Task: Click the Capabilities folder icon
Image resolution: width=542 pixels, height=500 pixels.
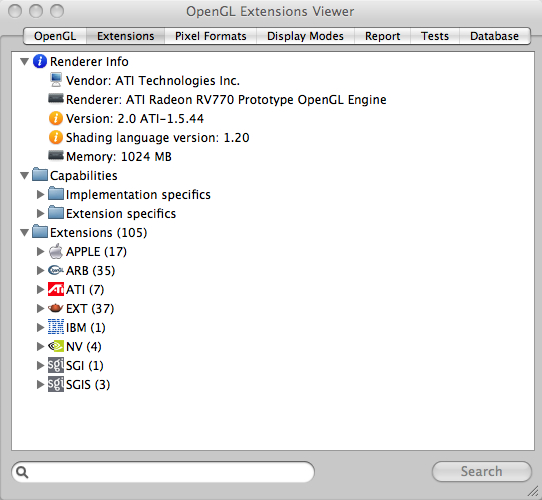Action: coord(40,175)
